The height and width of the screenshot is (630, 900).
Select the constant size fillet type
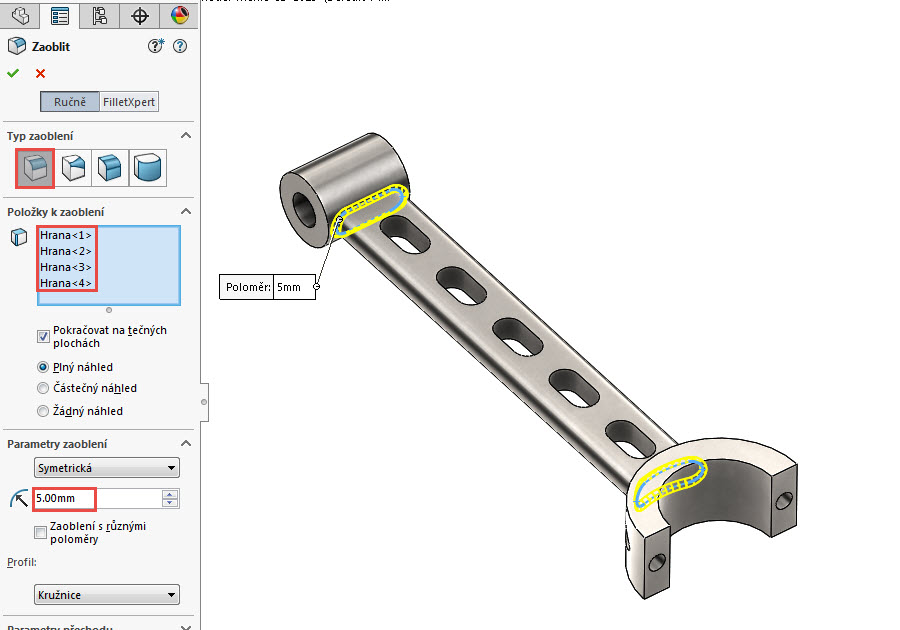tap(34, 167)
